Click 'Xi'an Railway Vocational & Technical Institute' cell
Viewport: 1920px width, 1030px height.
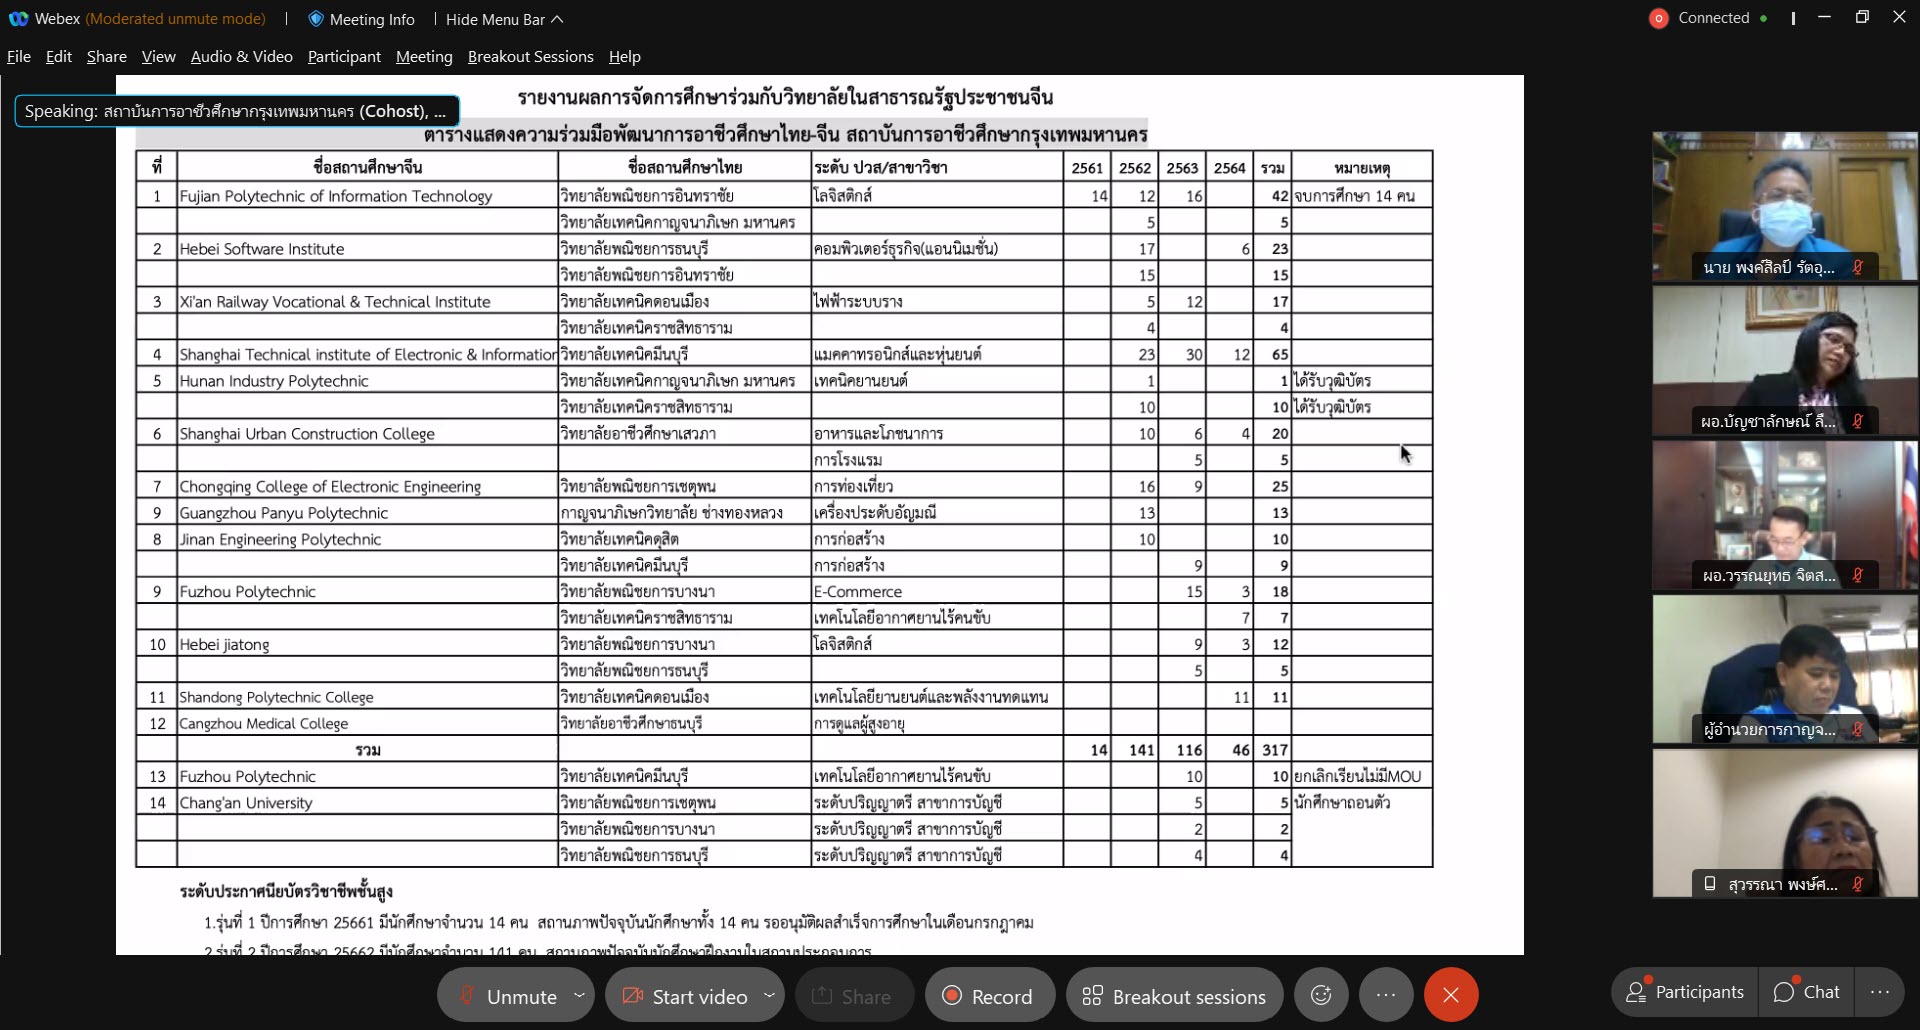click(367, 302)
